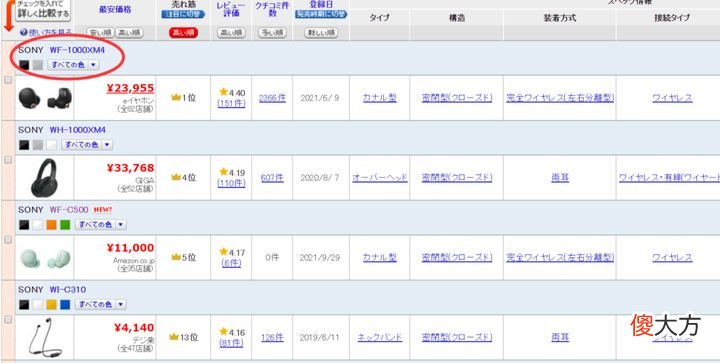Sort by lowest price using 安い順
The image size is (720, 363).
coord(100,33)
